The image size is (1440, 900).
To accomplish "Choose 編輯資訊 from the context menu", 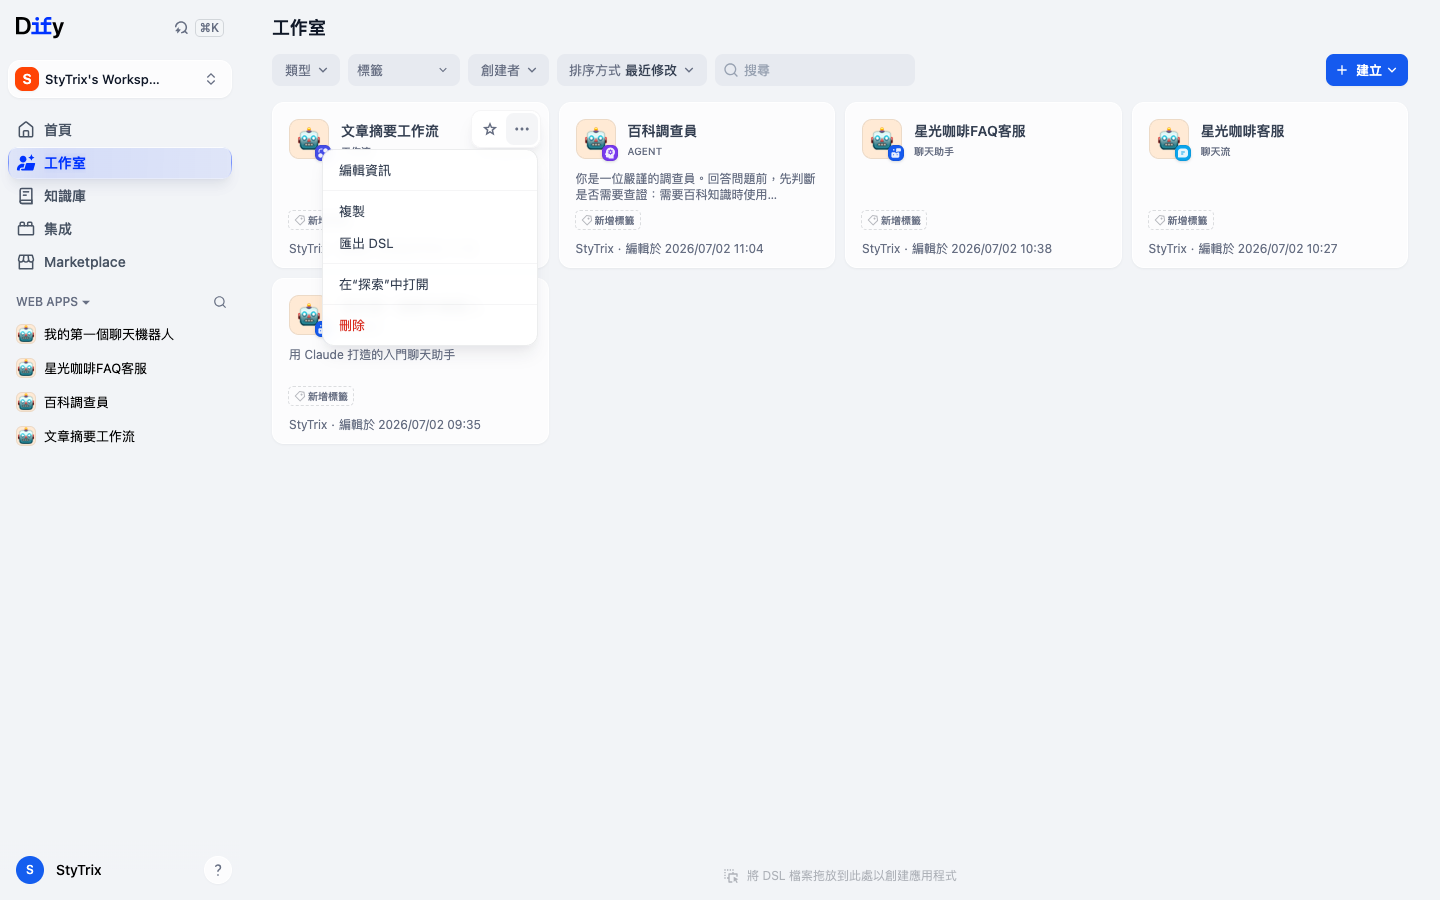I will (430, 171).
